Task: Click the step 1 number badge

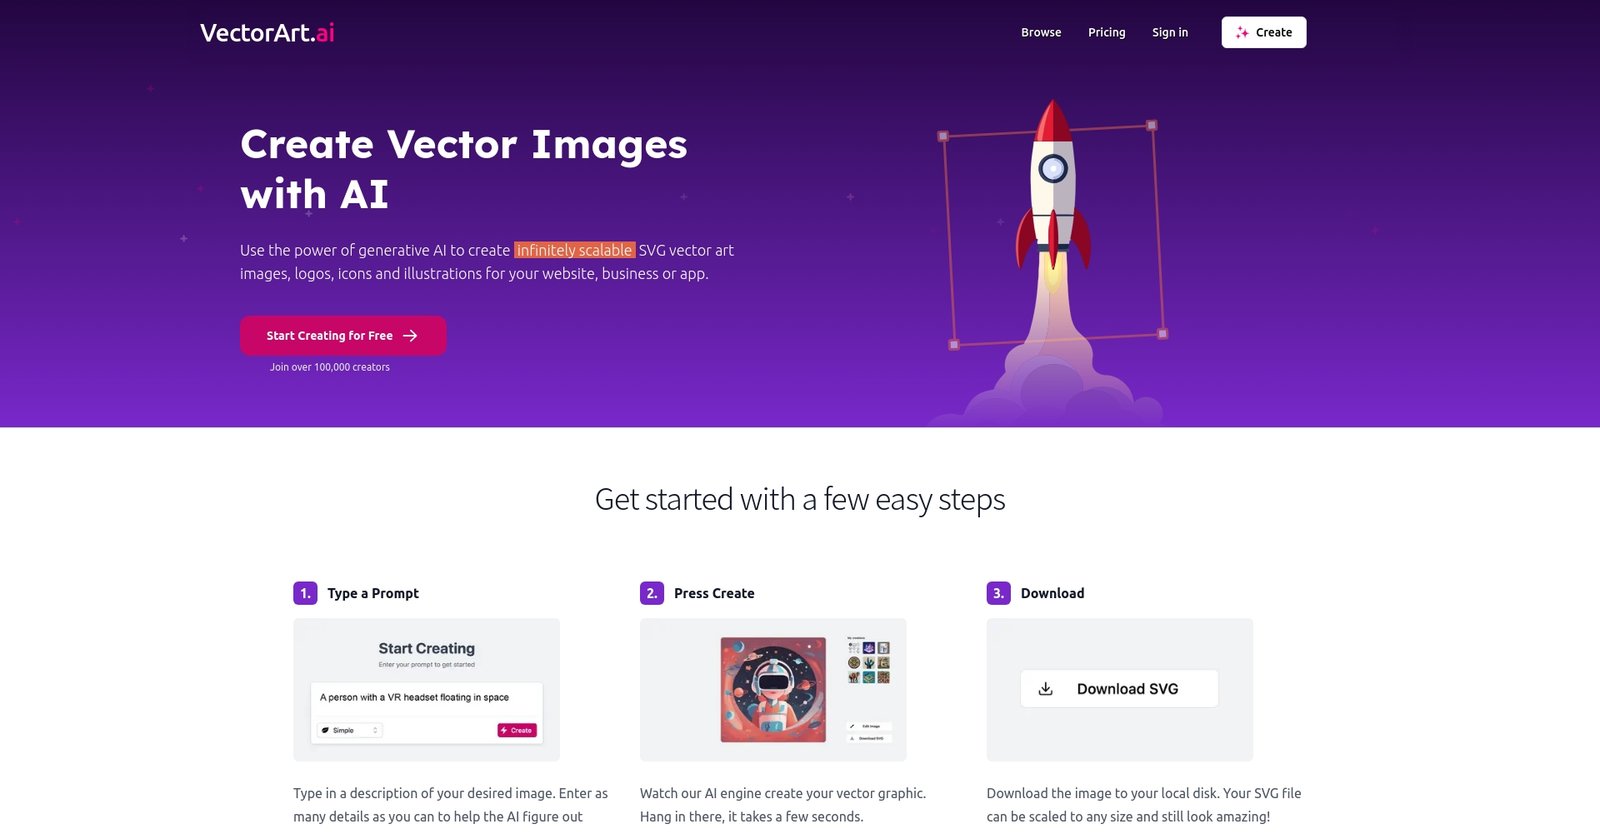Action: click(x=305, y=593)
